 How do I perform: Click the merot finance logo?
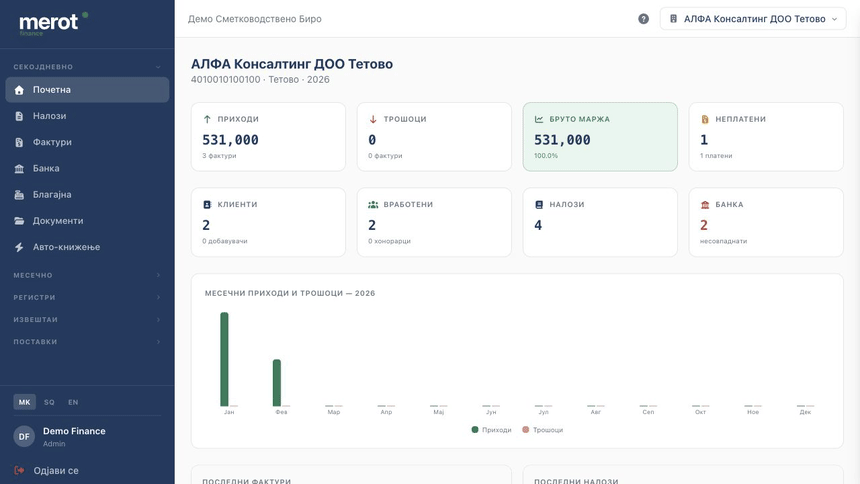point(53,24)
